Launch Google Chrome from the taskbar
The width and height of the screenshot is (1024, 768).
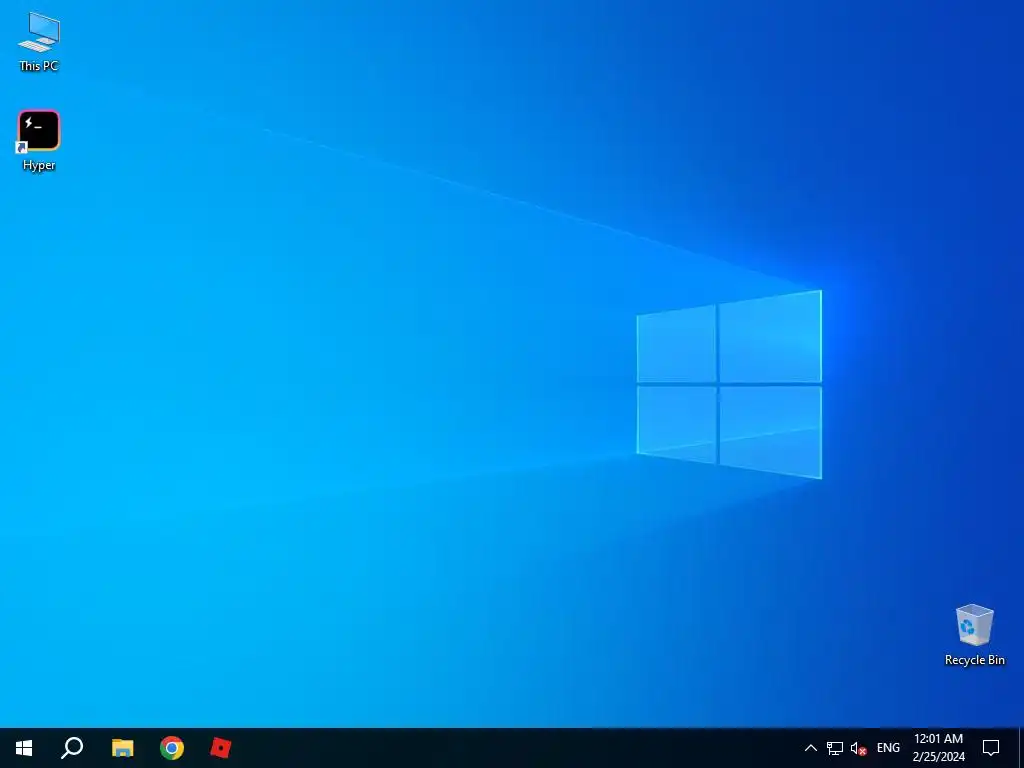tap(172, 748)
